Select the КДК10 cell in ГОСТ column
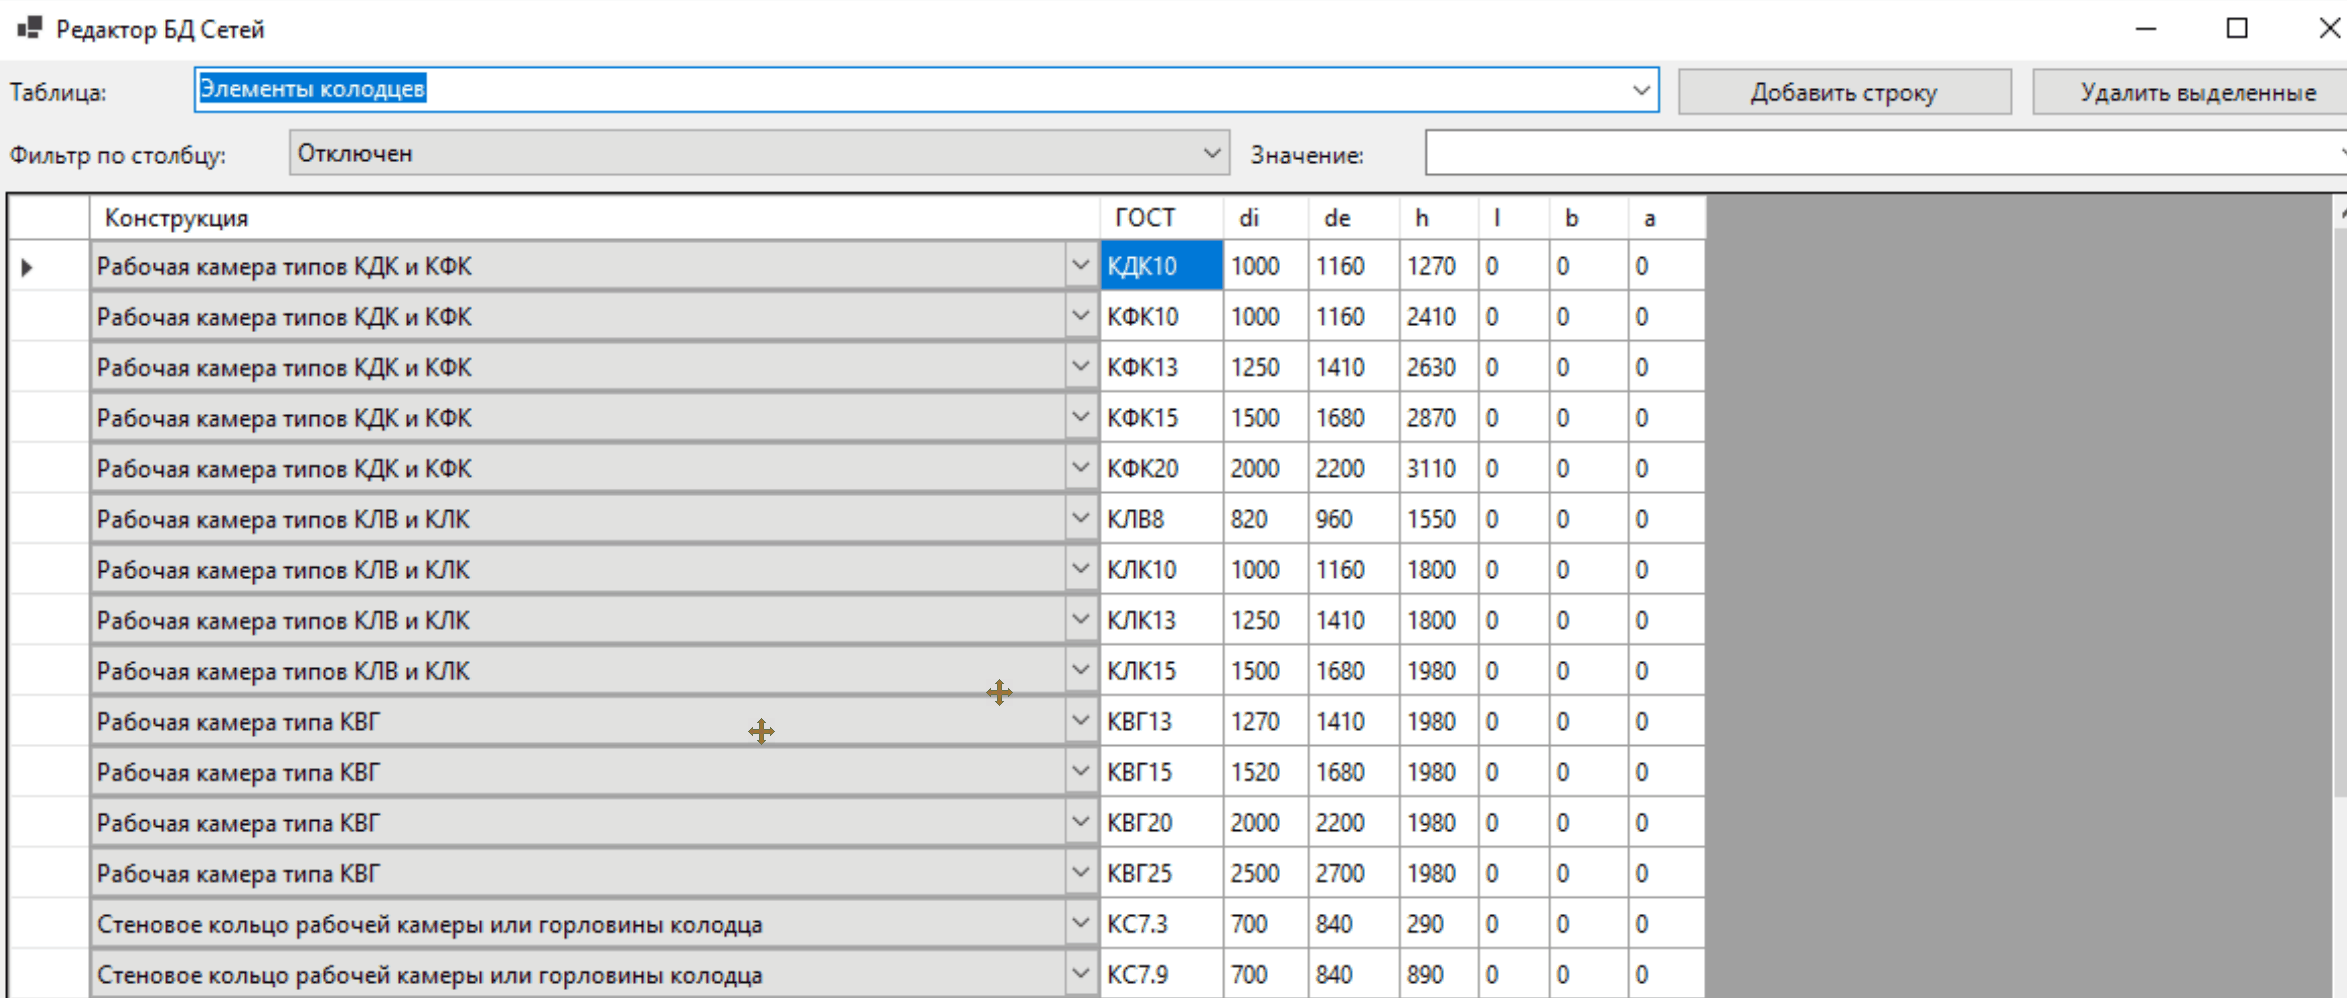 (x=1160, y=266)
